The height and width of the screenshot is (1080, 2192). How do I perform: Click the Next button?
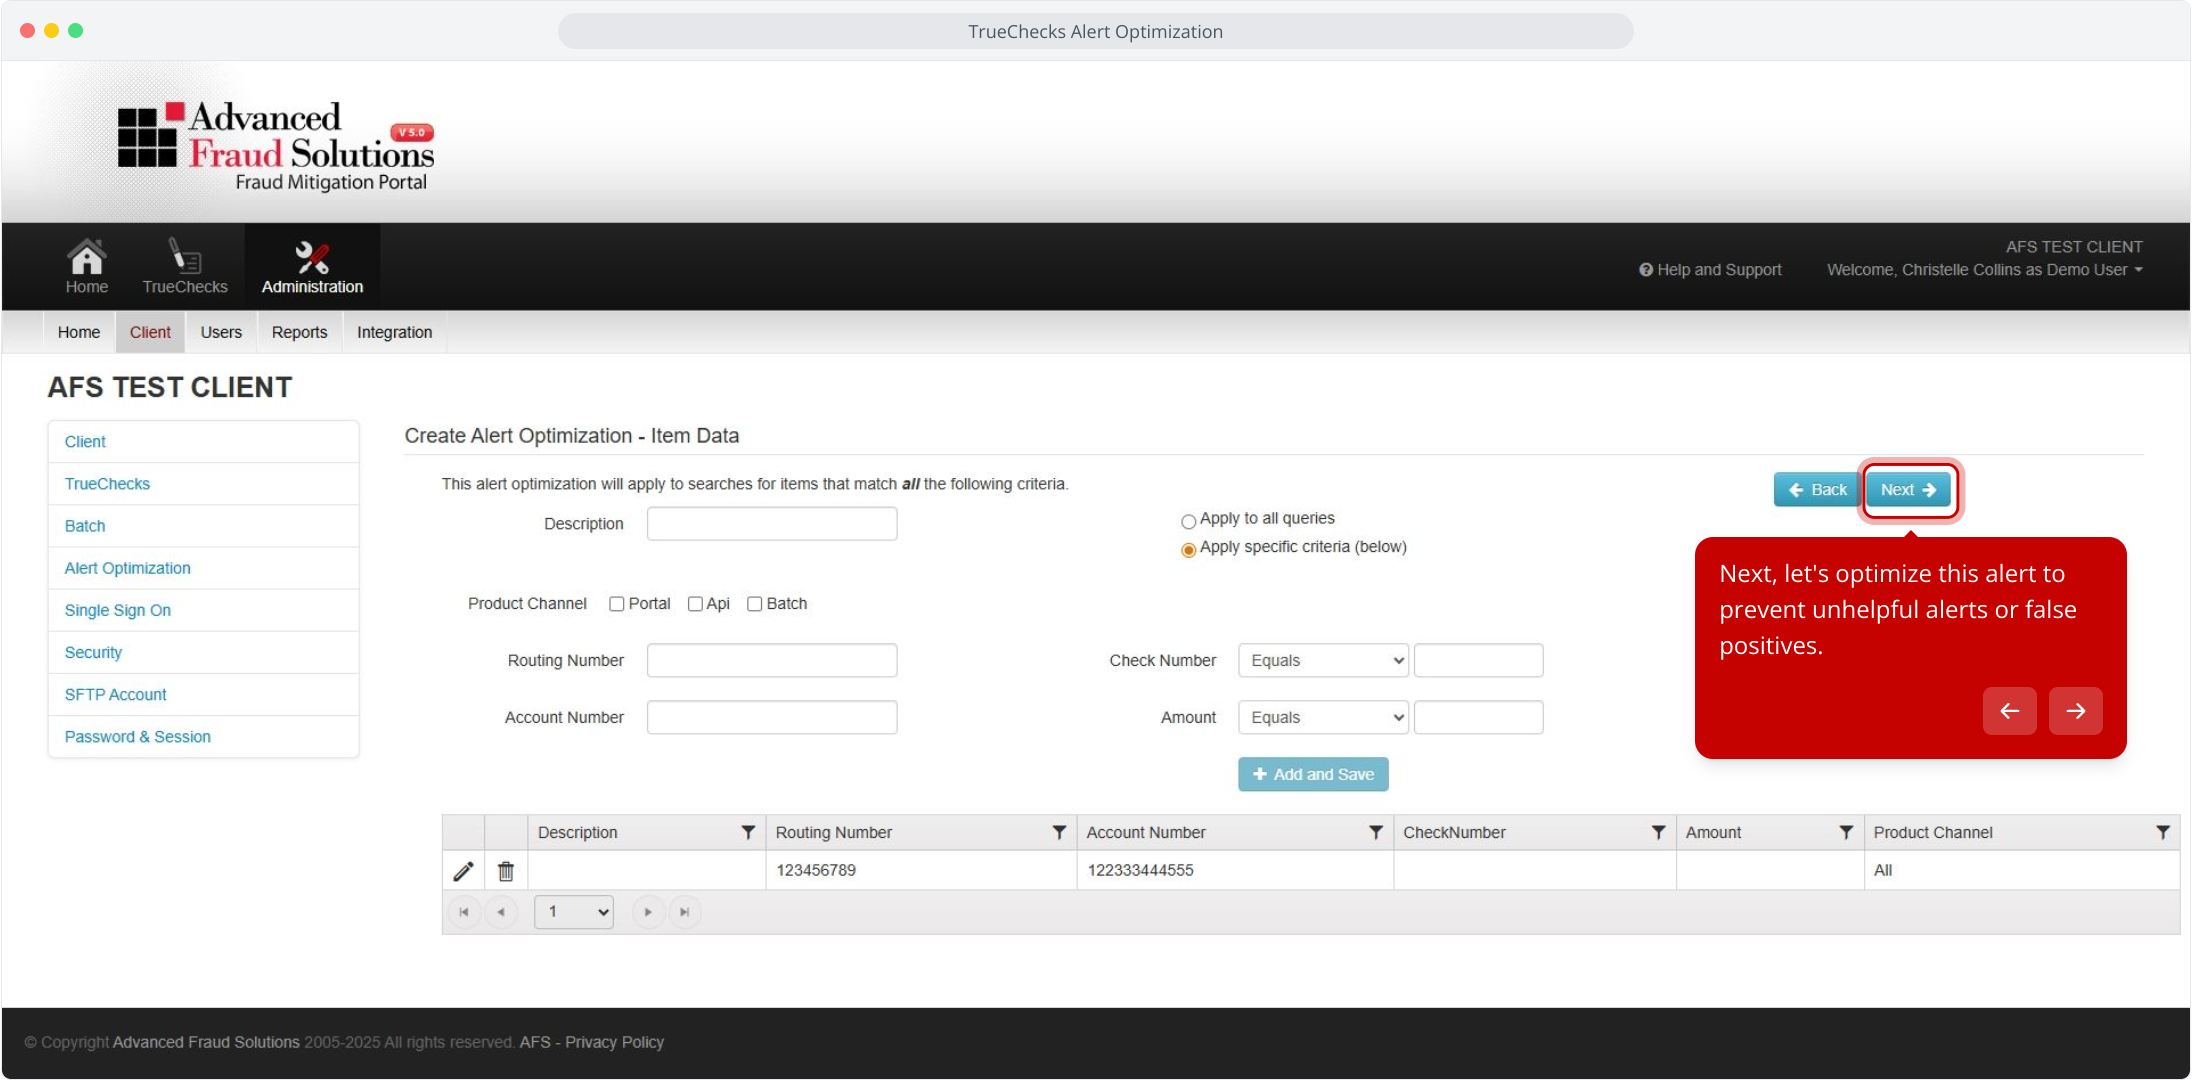[x=1909, y=490]
